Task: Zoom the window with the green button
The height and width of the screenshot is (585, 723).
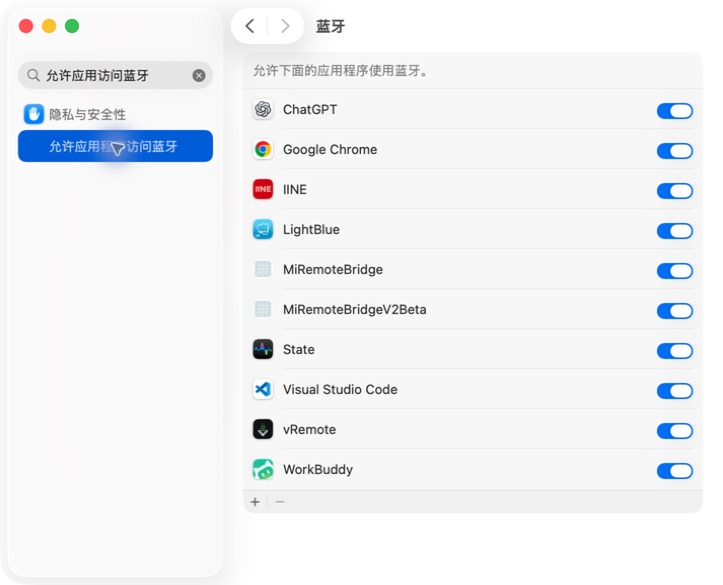Action: click(x=72, y=26)
